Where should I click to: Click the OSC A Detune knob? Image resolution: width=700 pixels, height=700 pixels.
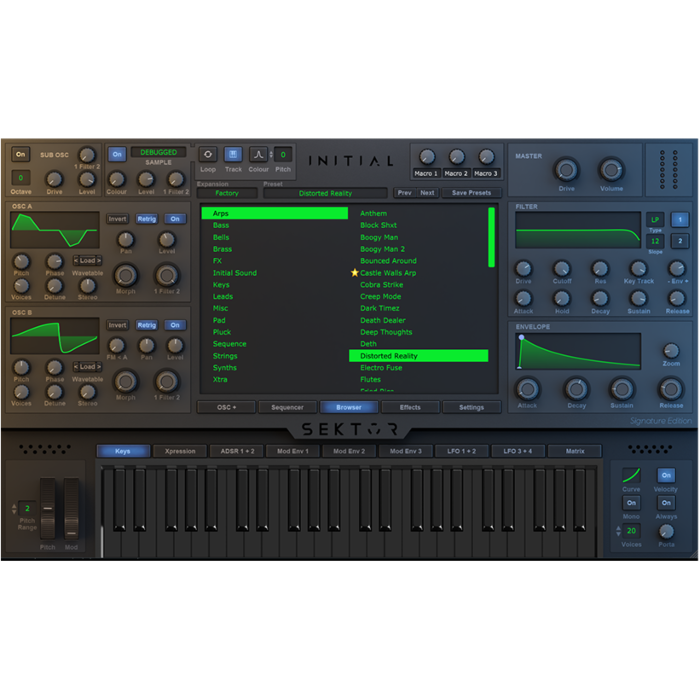click(54, 285)
